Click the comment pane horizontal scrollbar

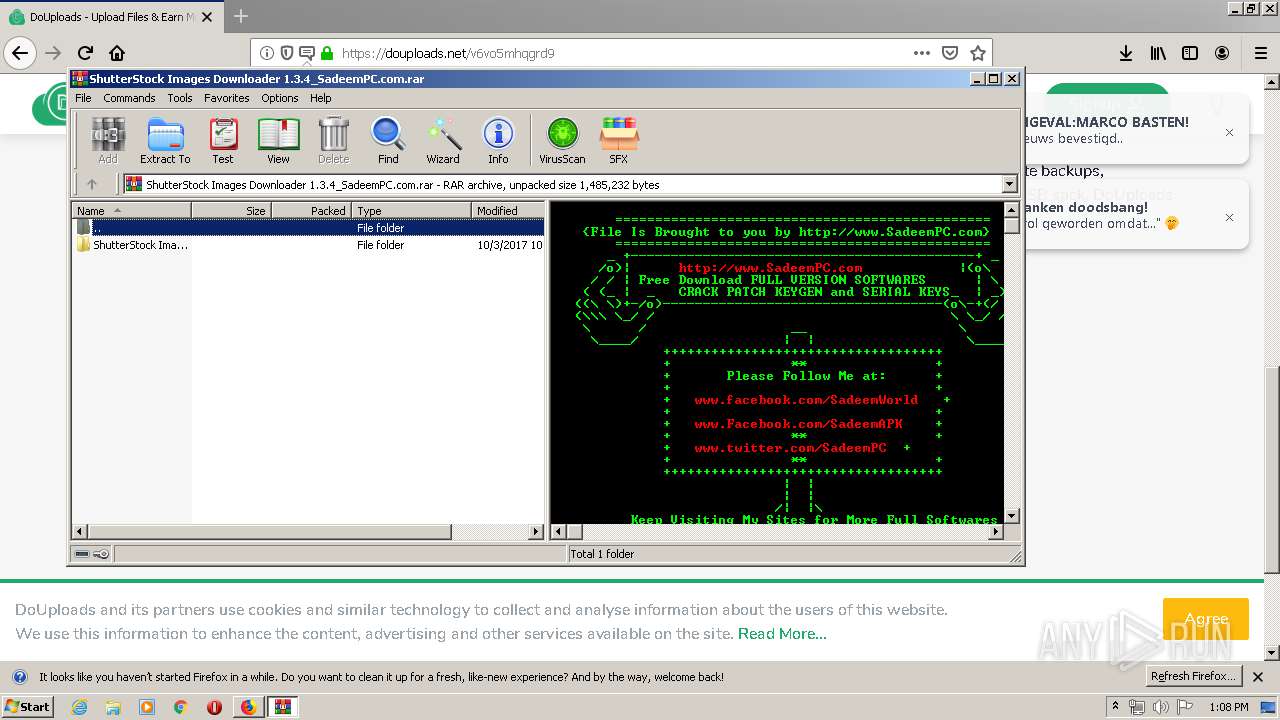point(777,532)
